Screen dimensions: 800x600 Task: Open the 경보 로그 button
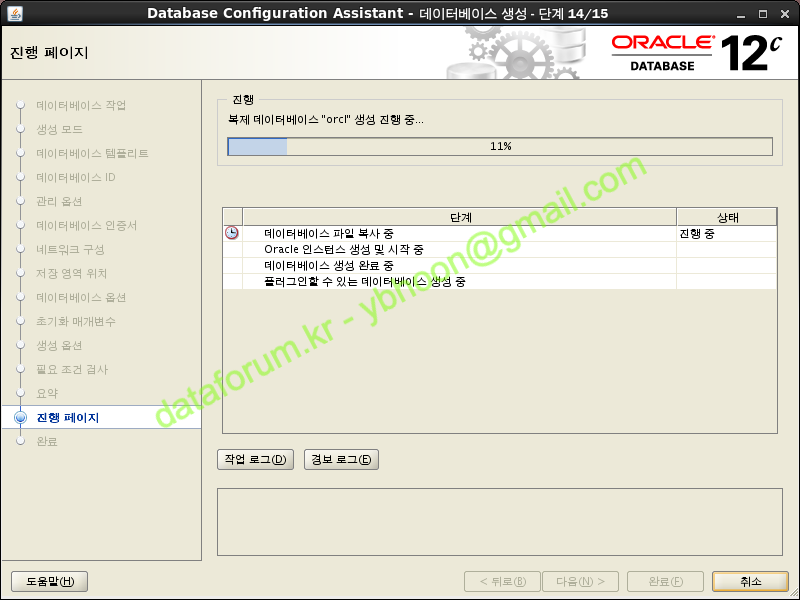[341, 460]
